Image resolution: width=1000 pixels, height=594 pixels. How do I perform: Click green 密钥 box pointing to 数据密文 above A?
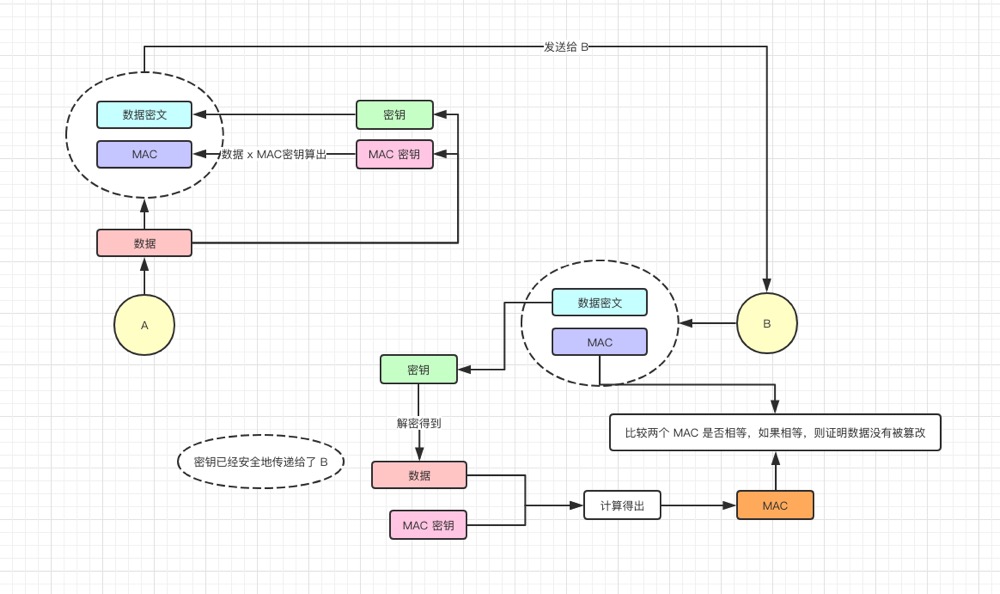click(394, 115)
